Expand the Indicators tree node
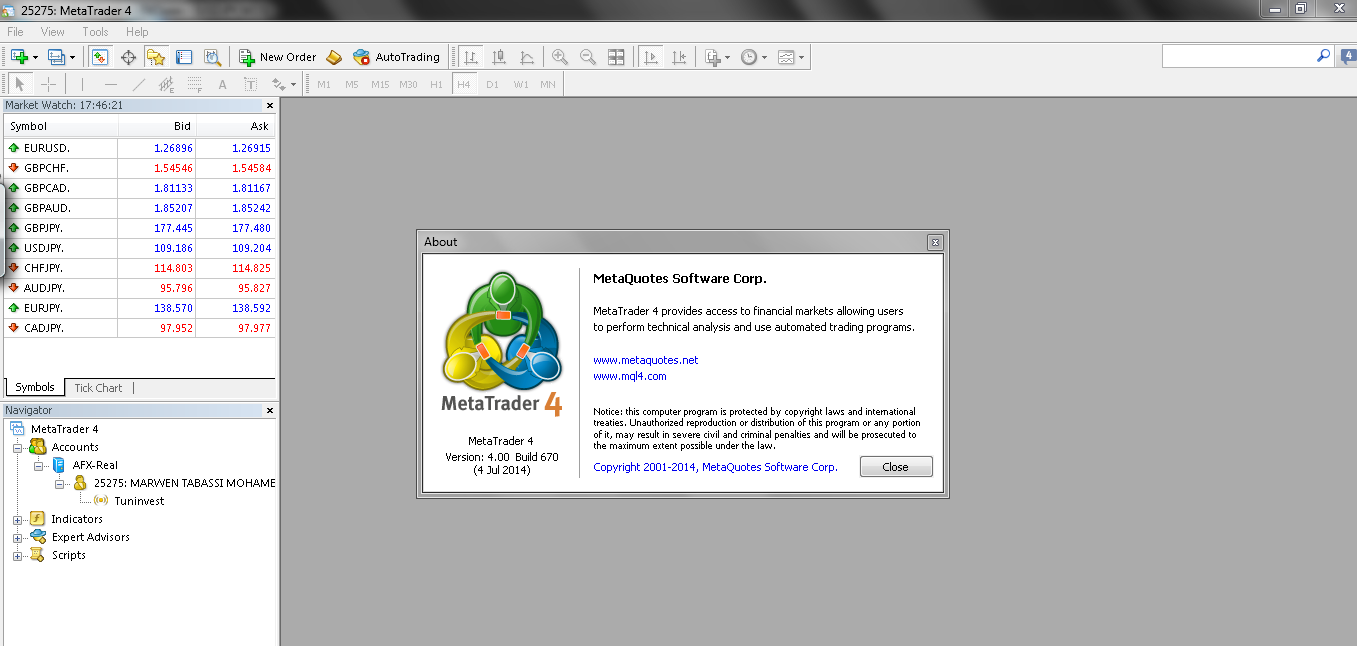Screen dimensions: 1357x646 pyautogui.click(x=17, y=520)
